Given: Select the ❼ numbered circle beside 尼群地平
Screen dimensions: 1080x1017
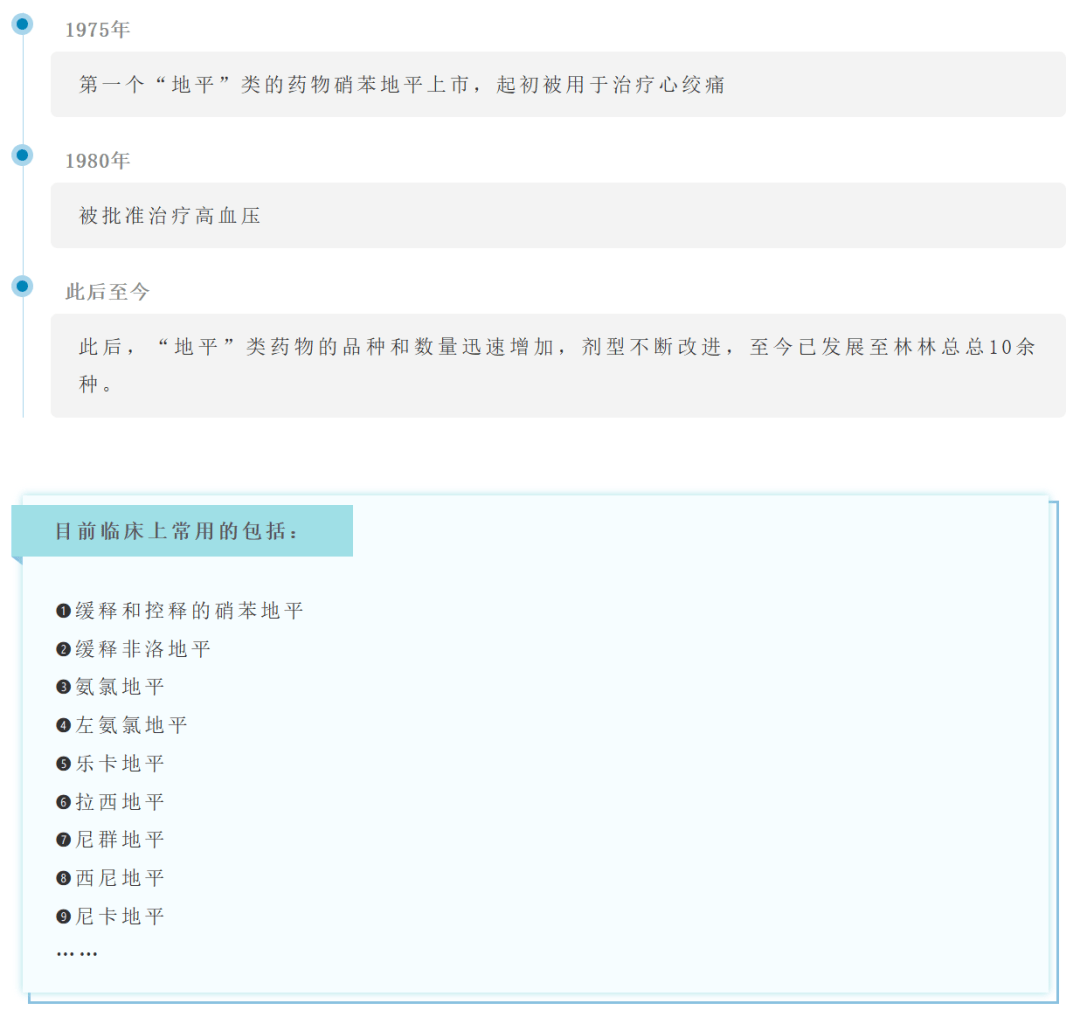Looking at the screenshot, I should coord(63,840).
